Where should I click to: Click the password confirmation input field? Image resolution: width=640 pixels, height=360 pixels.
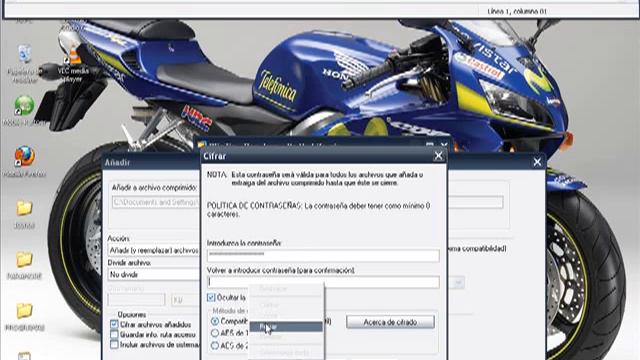coord(323,282)
